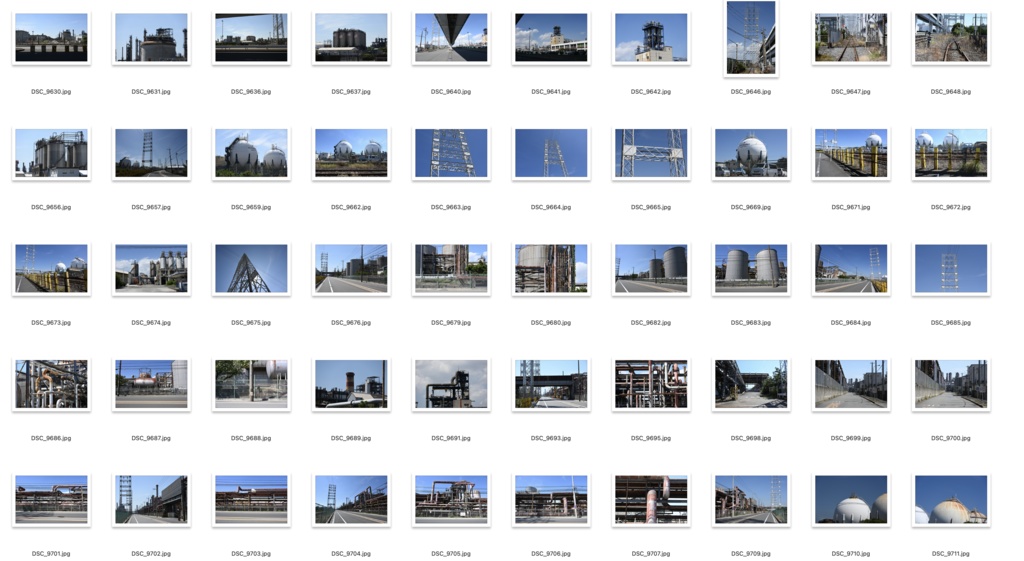Select the DSC_9659.jpg photo thumbnail
Screen dimensions: 1024x561
coord(251,153)
